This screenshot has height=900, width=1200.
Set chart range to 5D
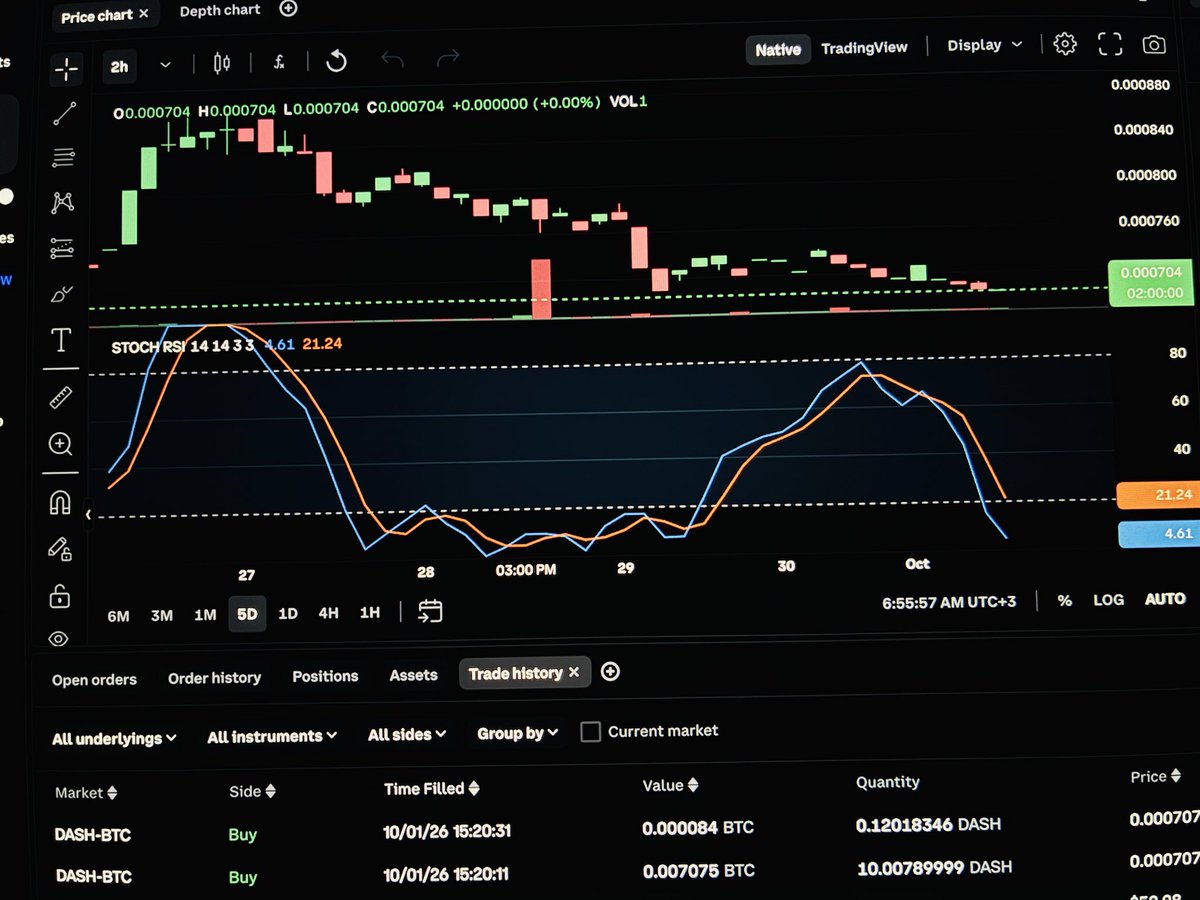pyautogui.click(x=247, y=614)
